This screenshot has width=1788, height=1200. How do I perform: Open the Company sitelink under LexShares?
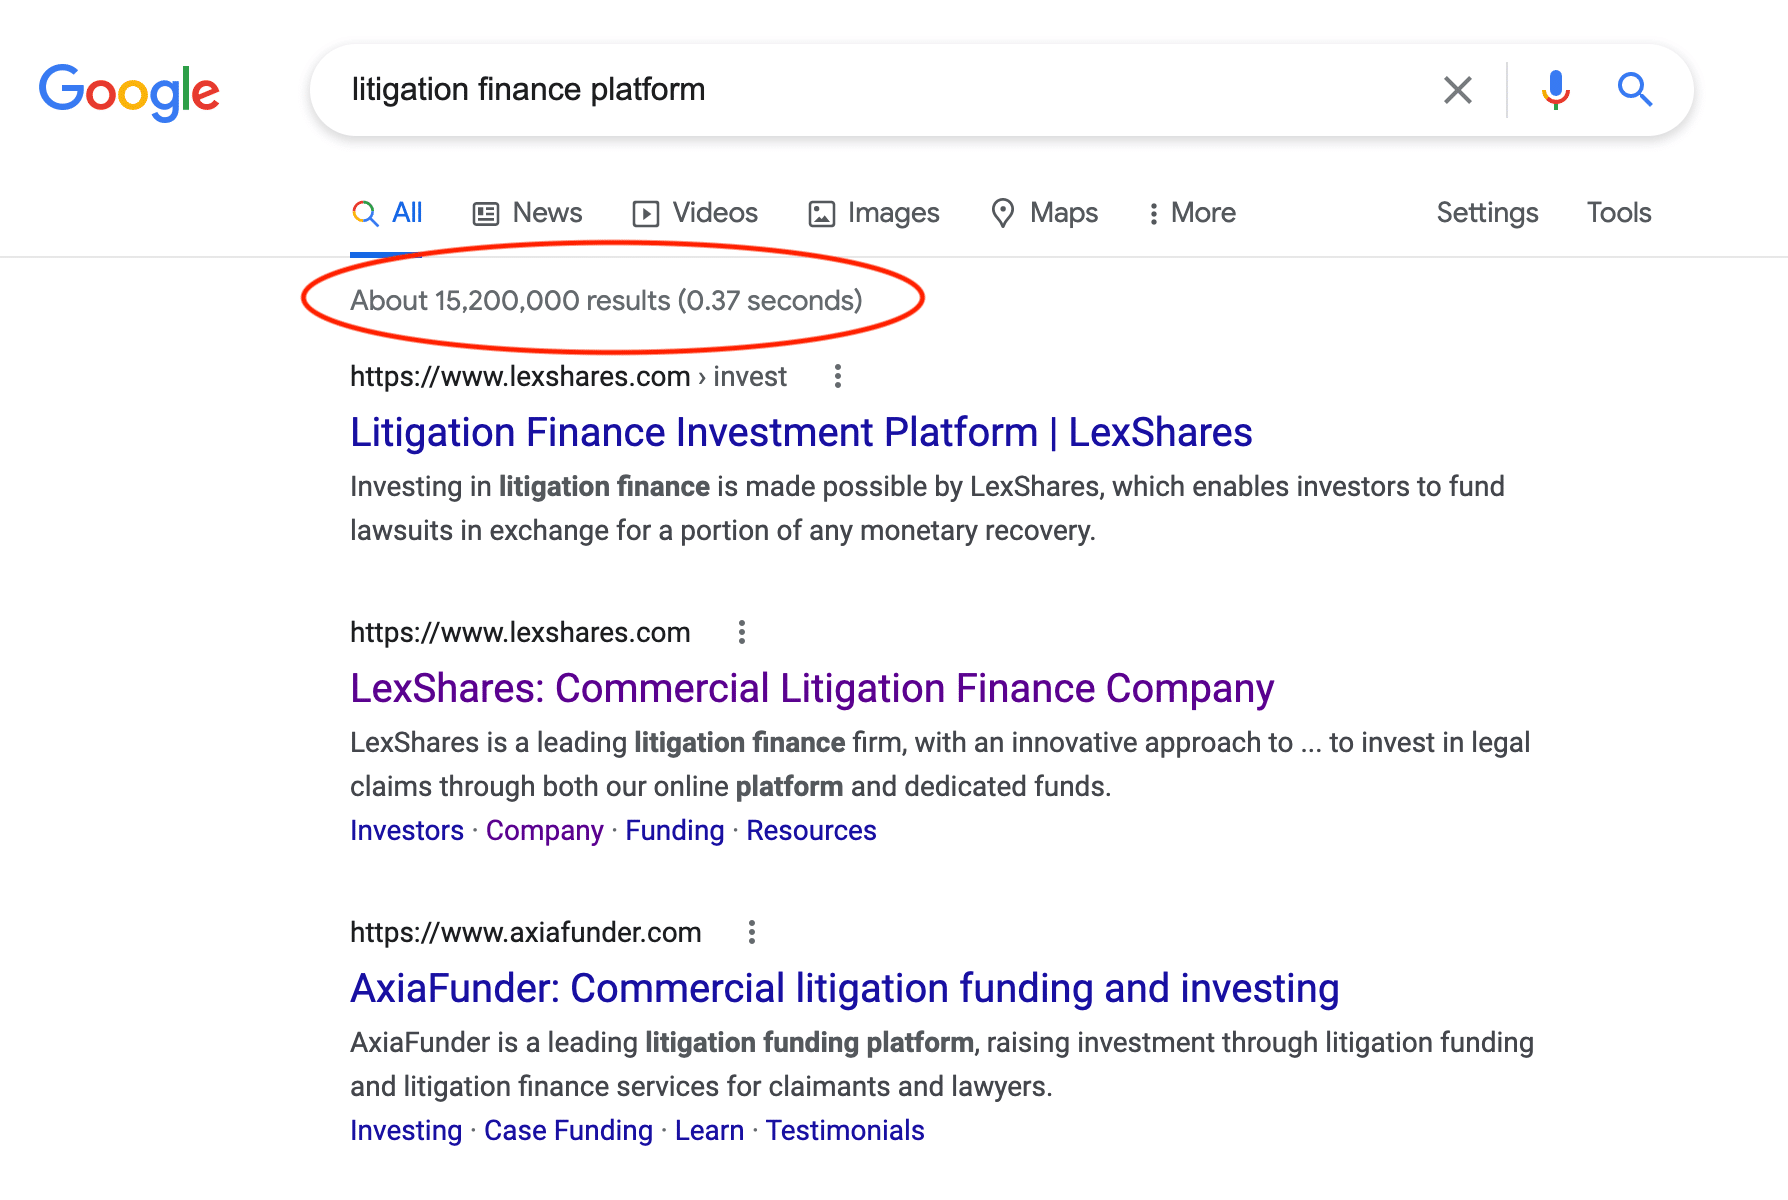click(x=545, y=831)
